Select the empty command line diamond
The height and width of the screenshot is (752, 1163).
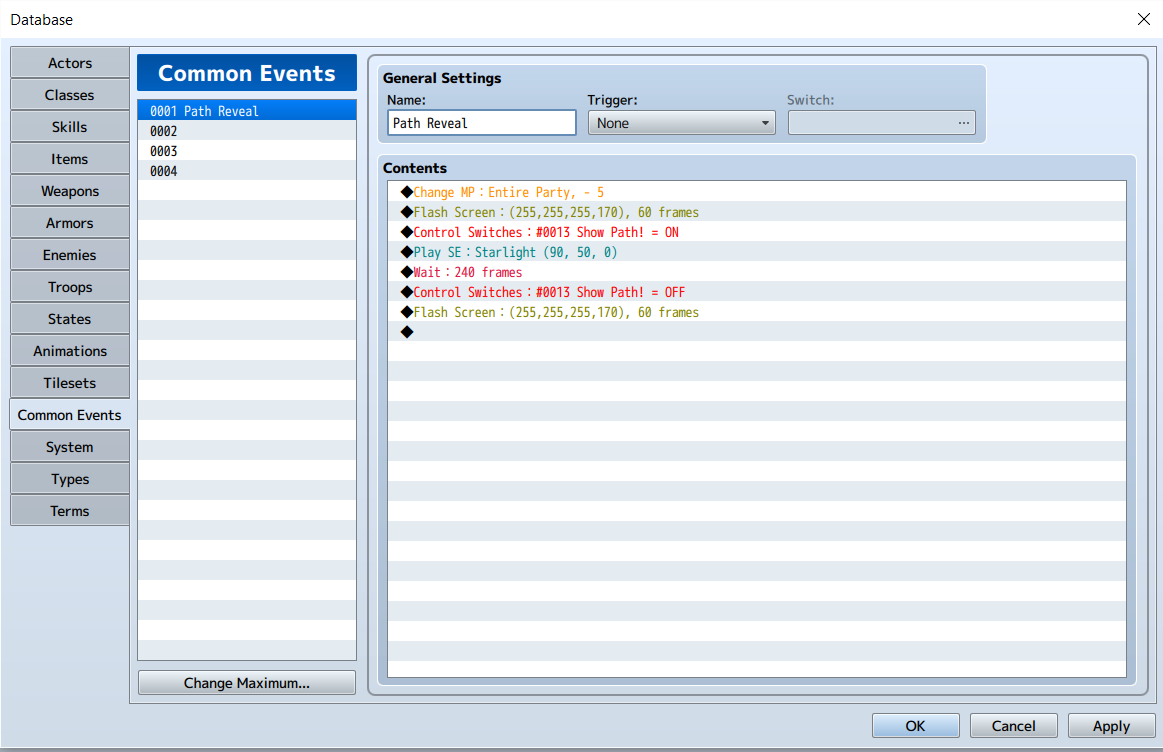coord(406,332)
